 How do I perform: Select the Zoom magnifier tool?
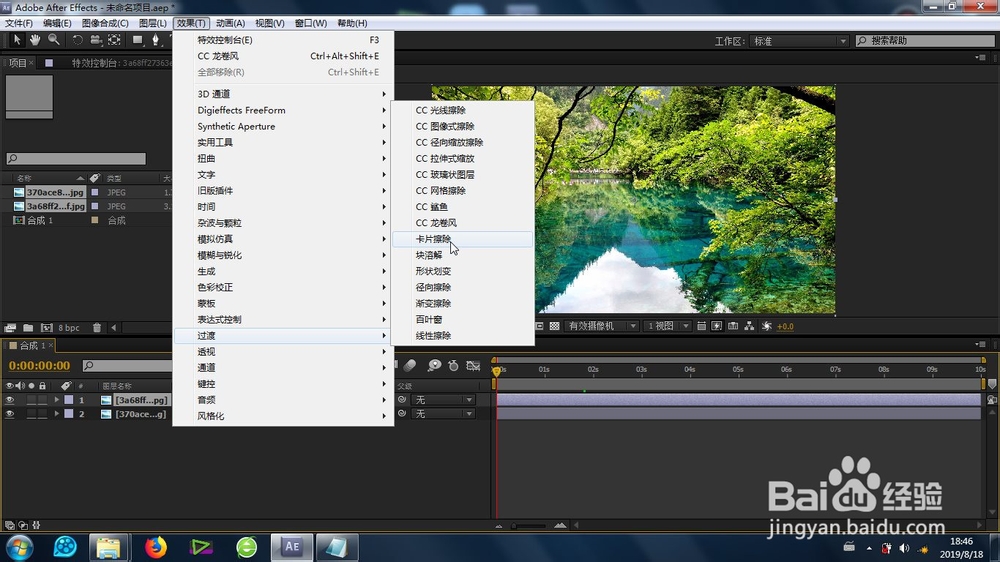tap(54, 40)
